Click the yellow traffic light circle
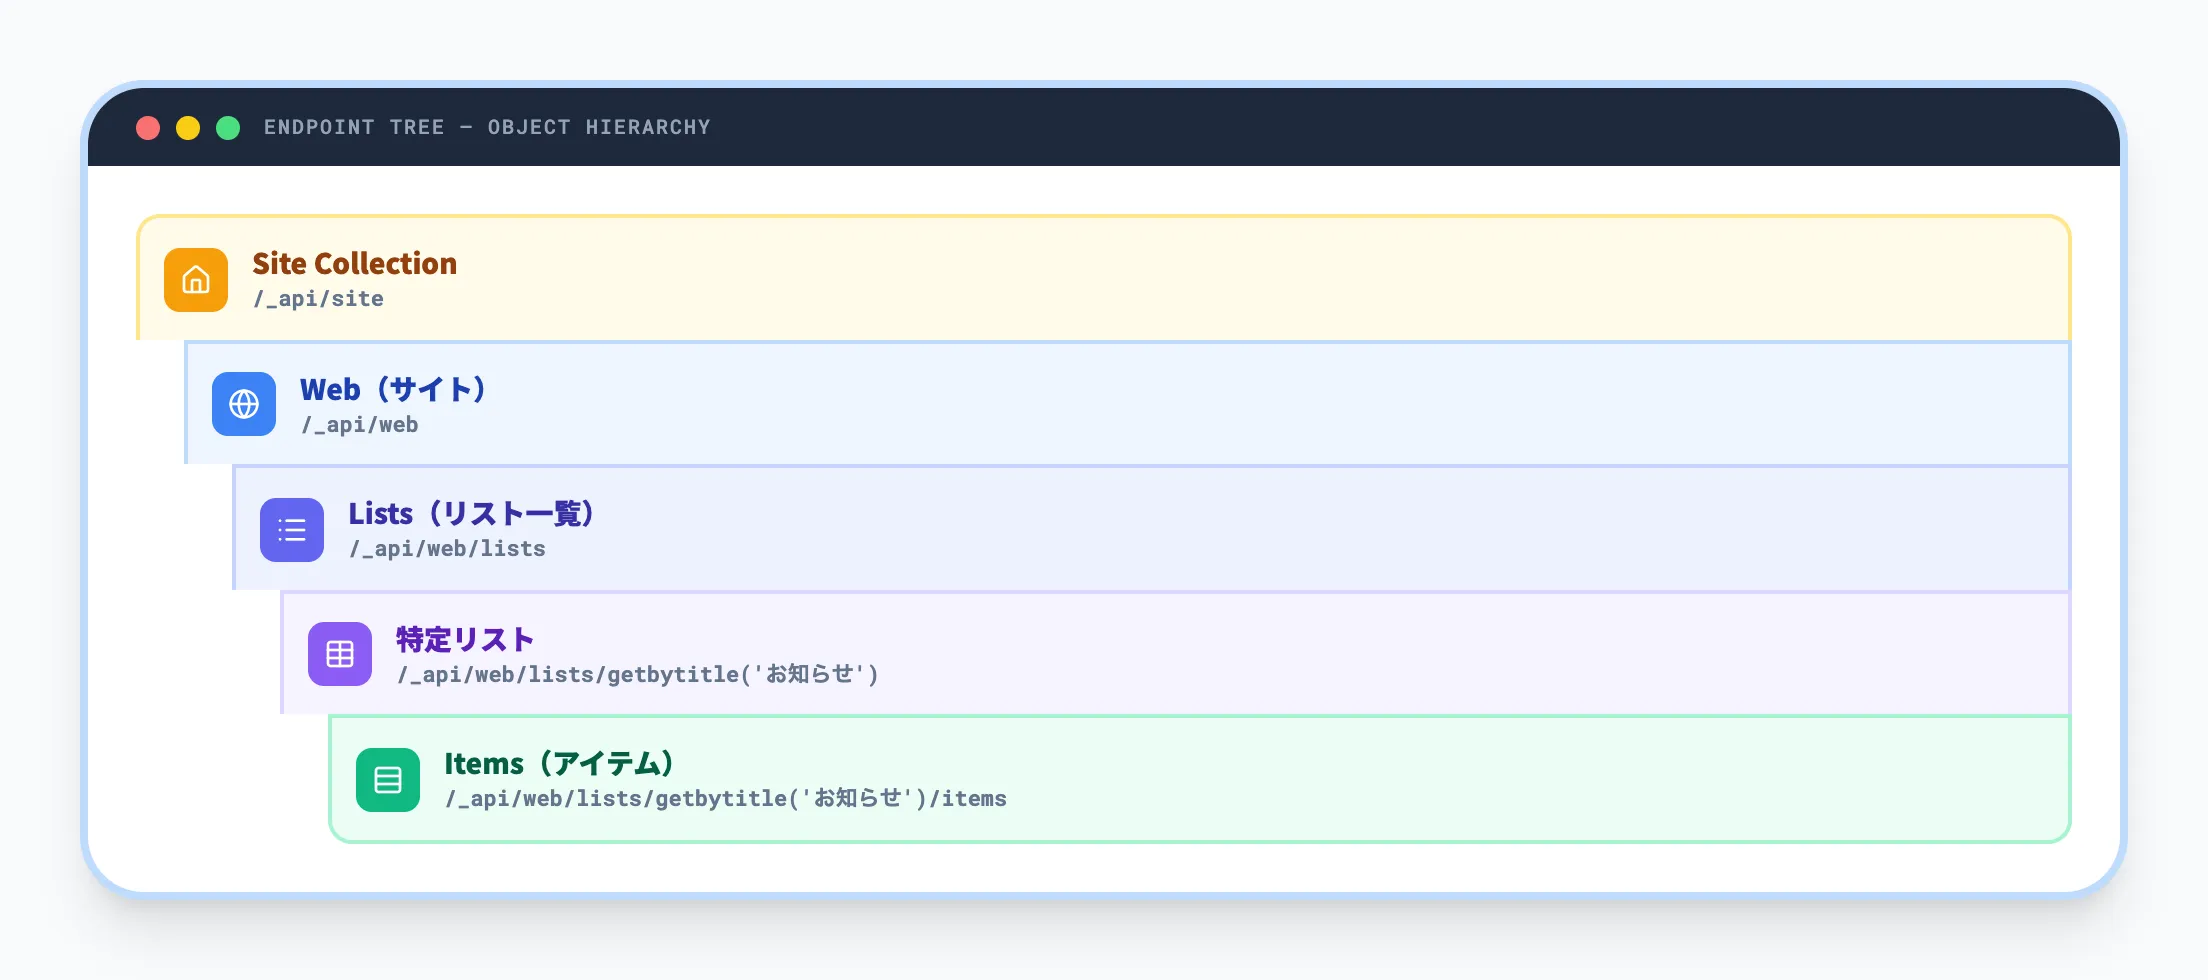This screenshot has width=2208, height=980. pyautogui.click(x=188, y=127)
